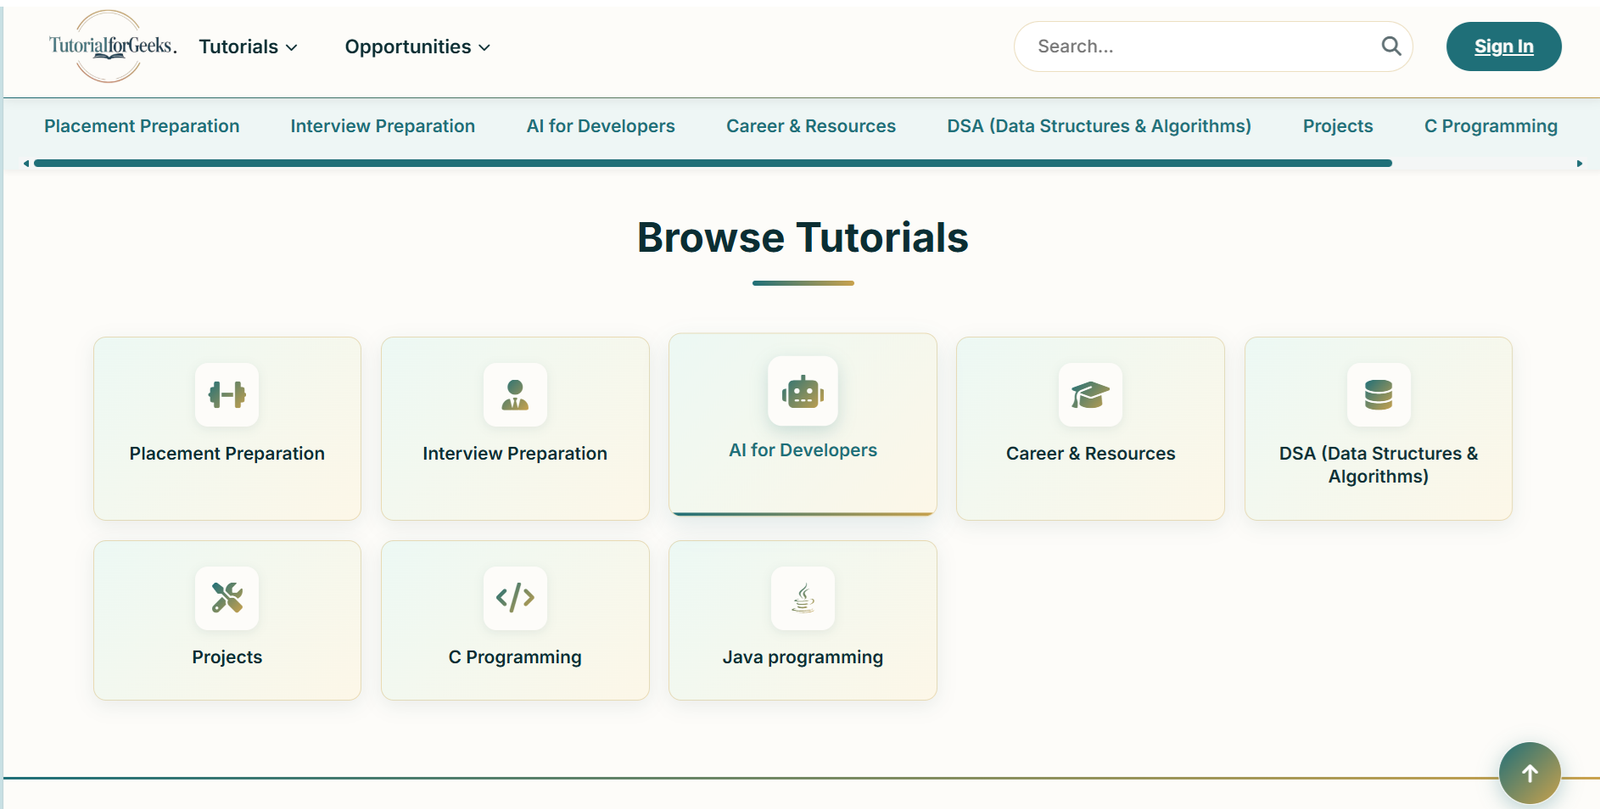The height and width of the screenshot is (809, 1600).
Task: Click the database DSA icon
Action: (x=1378, y=395)
